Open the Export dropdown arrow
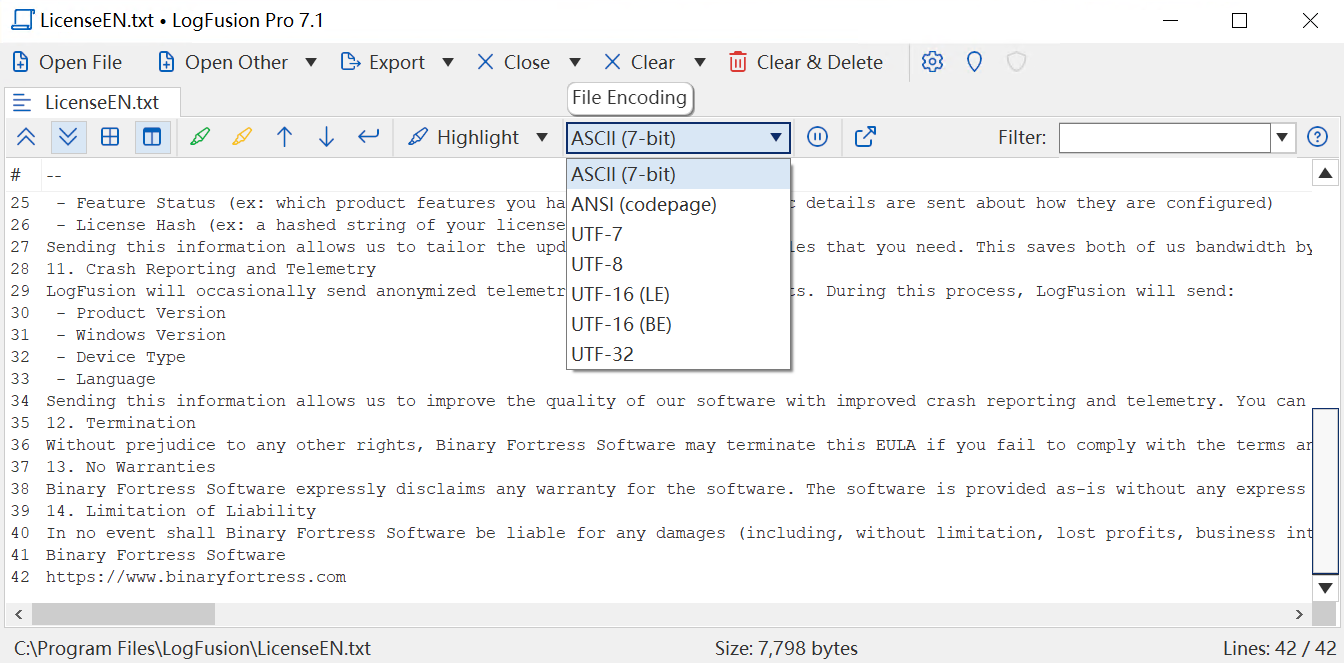 click(448, 62)
